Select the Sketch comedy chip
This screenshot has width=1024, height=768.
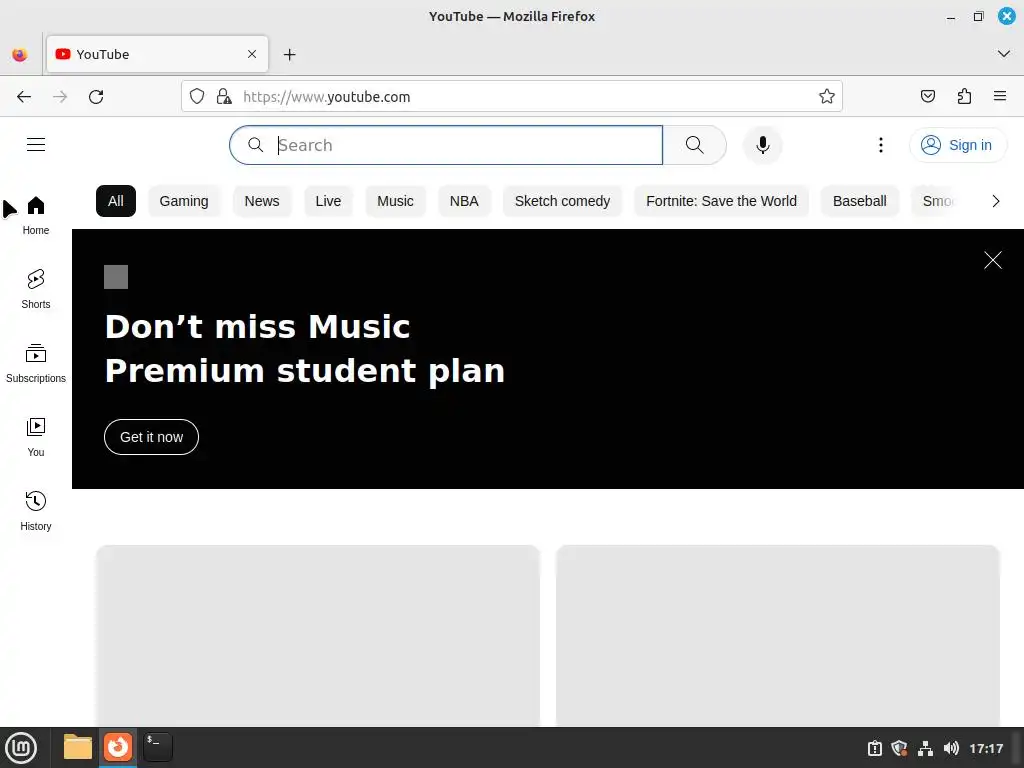(x=562, y=201)
